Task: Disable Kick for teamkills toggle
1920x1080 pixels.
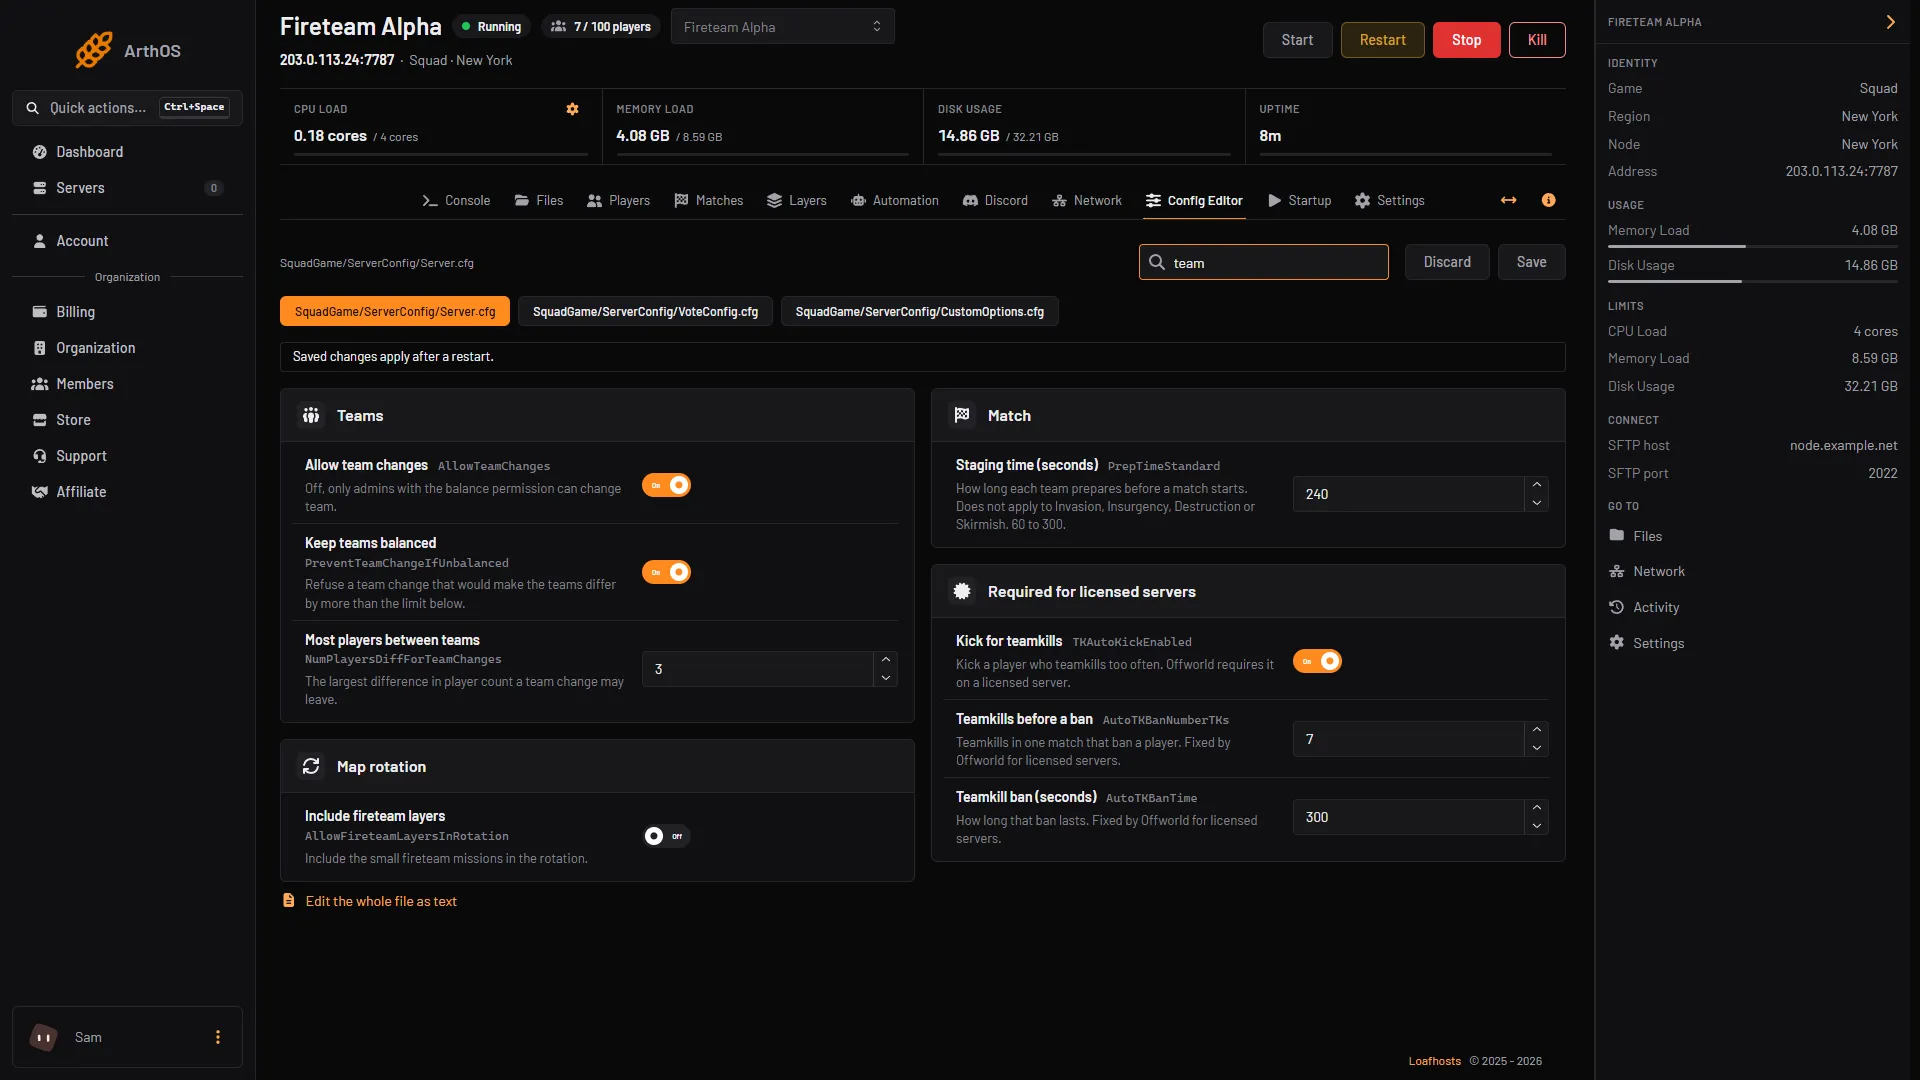Action: 1317,661
